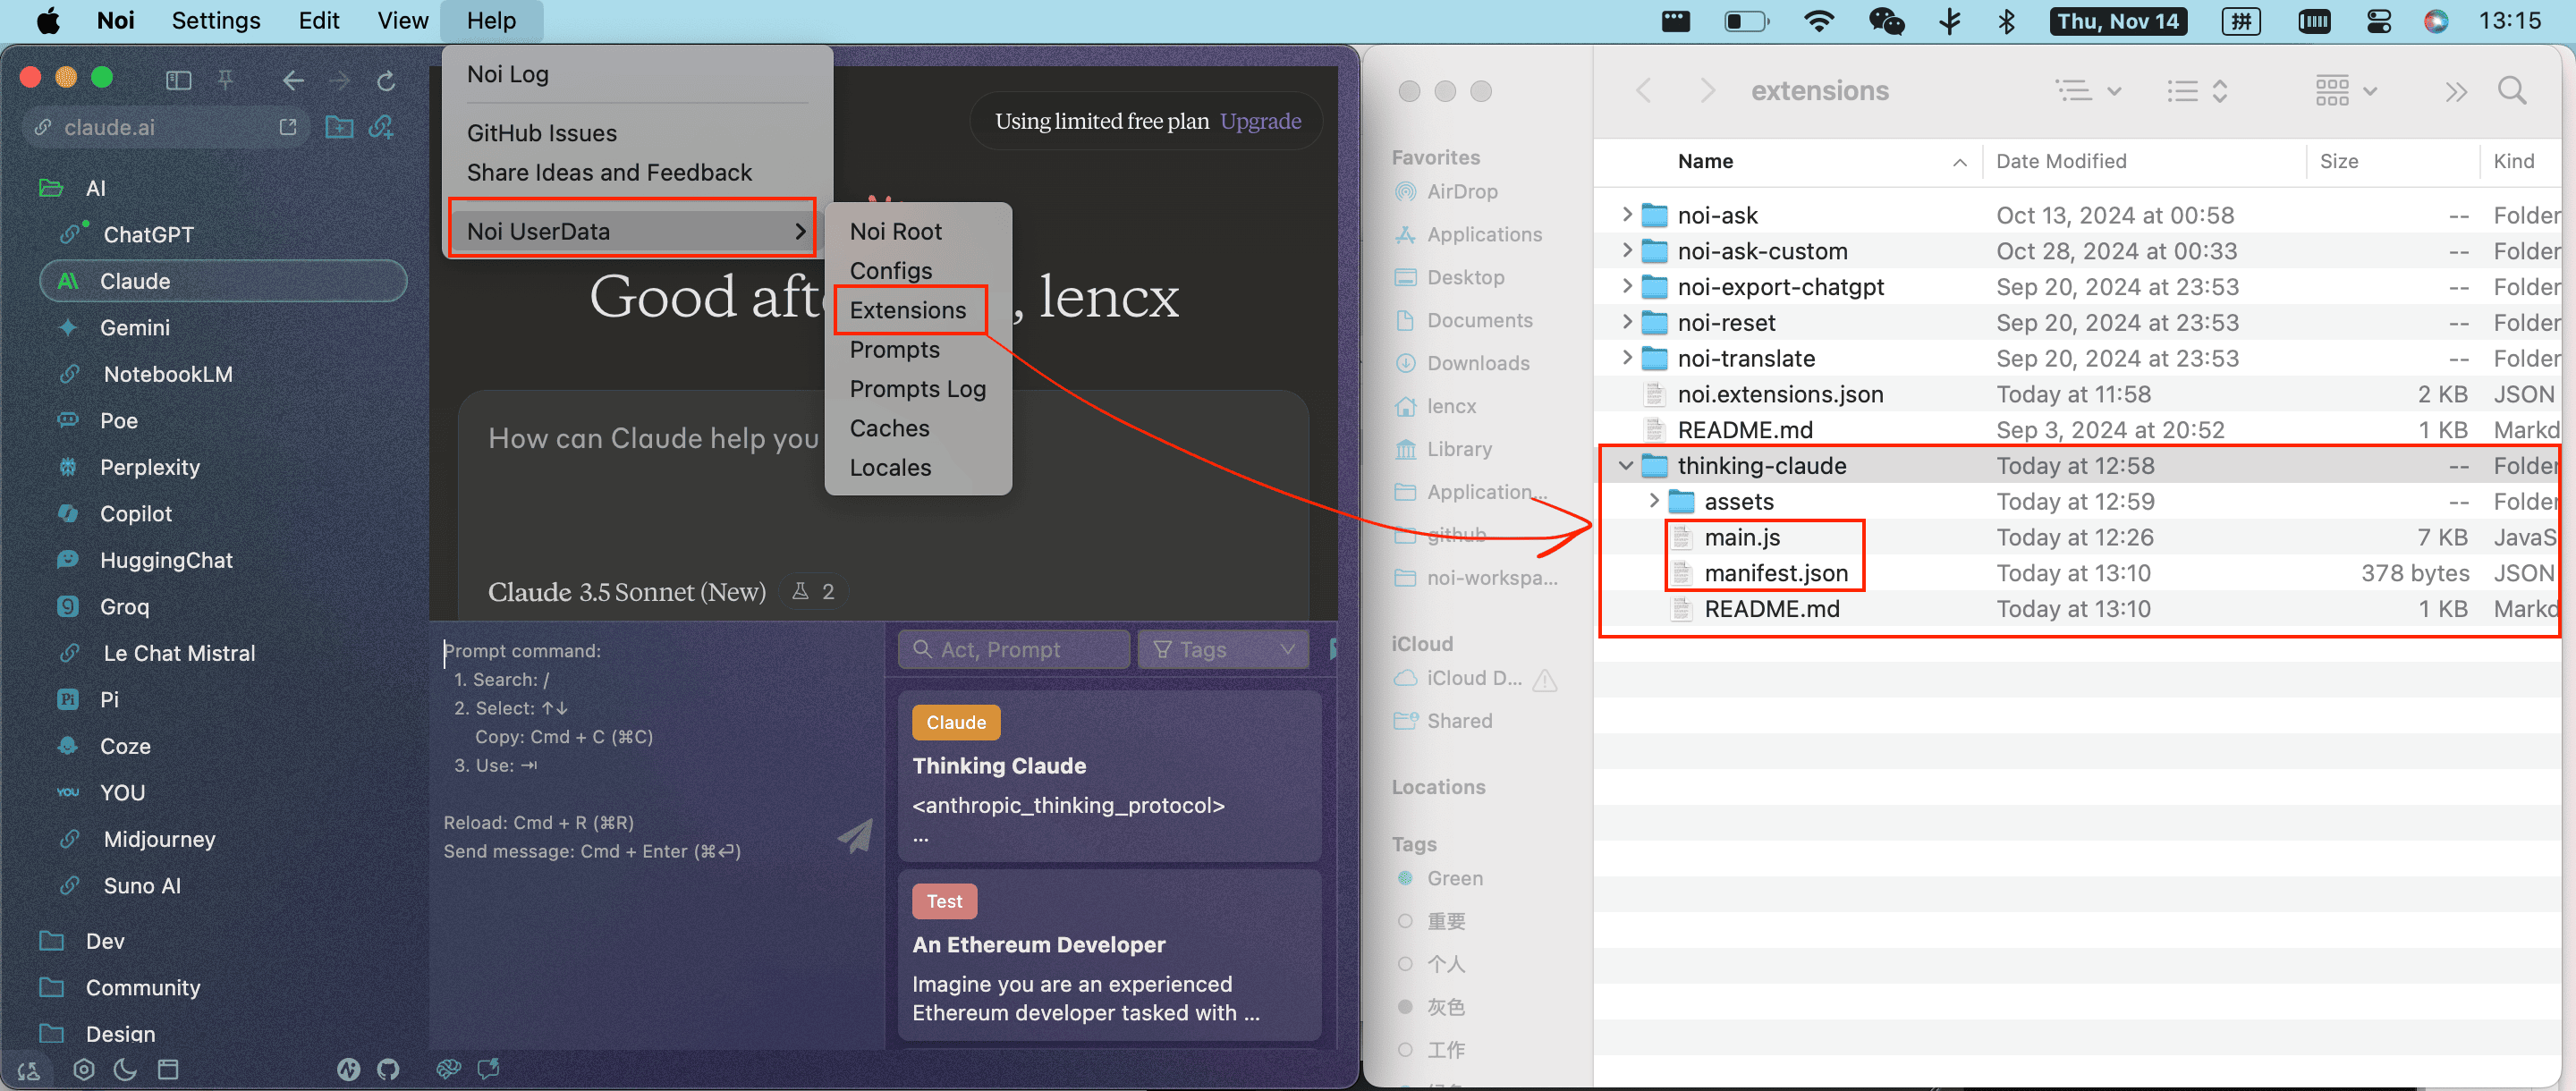2576x1091 pixels.
Task: Open the Tags filter dropdown
Action: coord(1223,649)
